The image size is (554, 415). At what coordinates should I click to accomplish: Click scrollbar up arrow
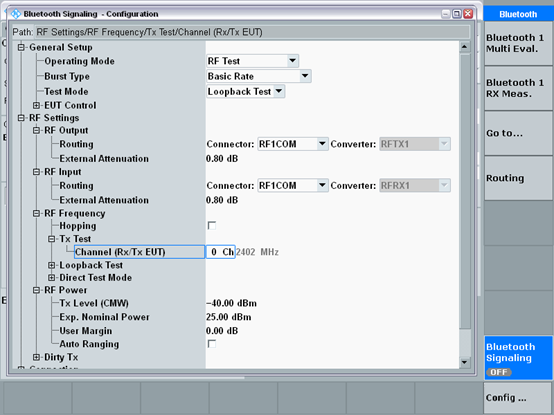click(x=465, y=47)
